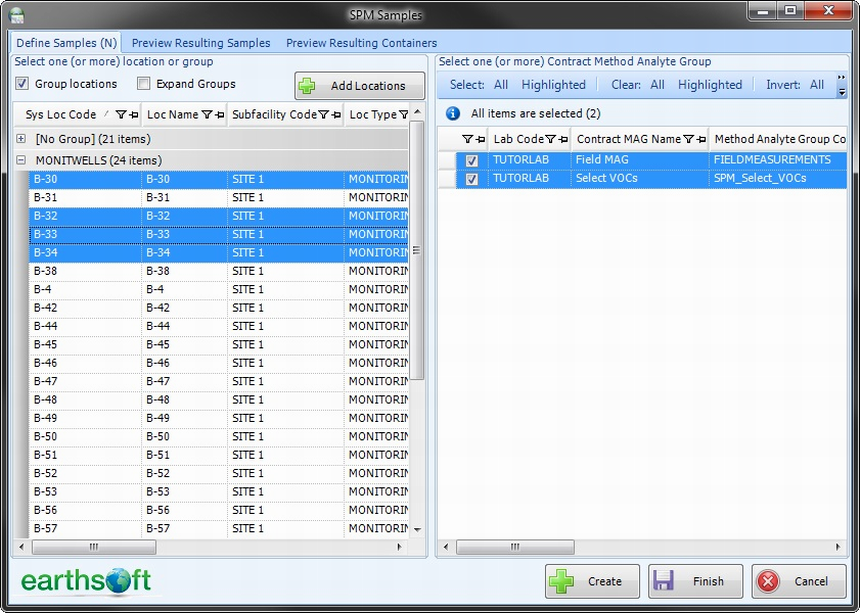The height and width of the screenshot is (613, 860).
Task: Open the Preview Resulting Containers tab
Action: pos(361,43)
